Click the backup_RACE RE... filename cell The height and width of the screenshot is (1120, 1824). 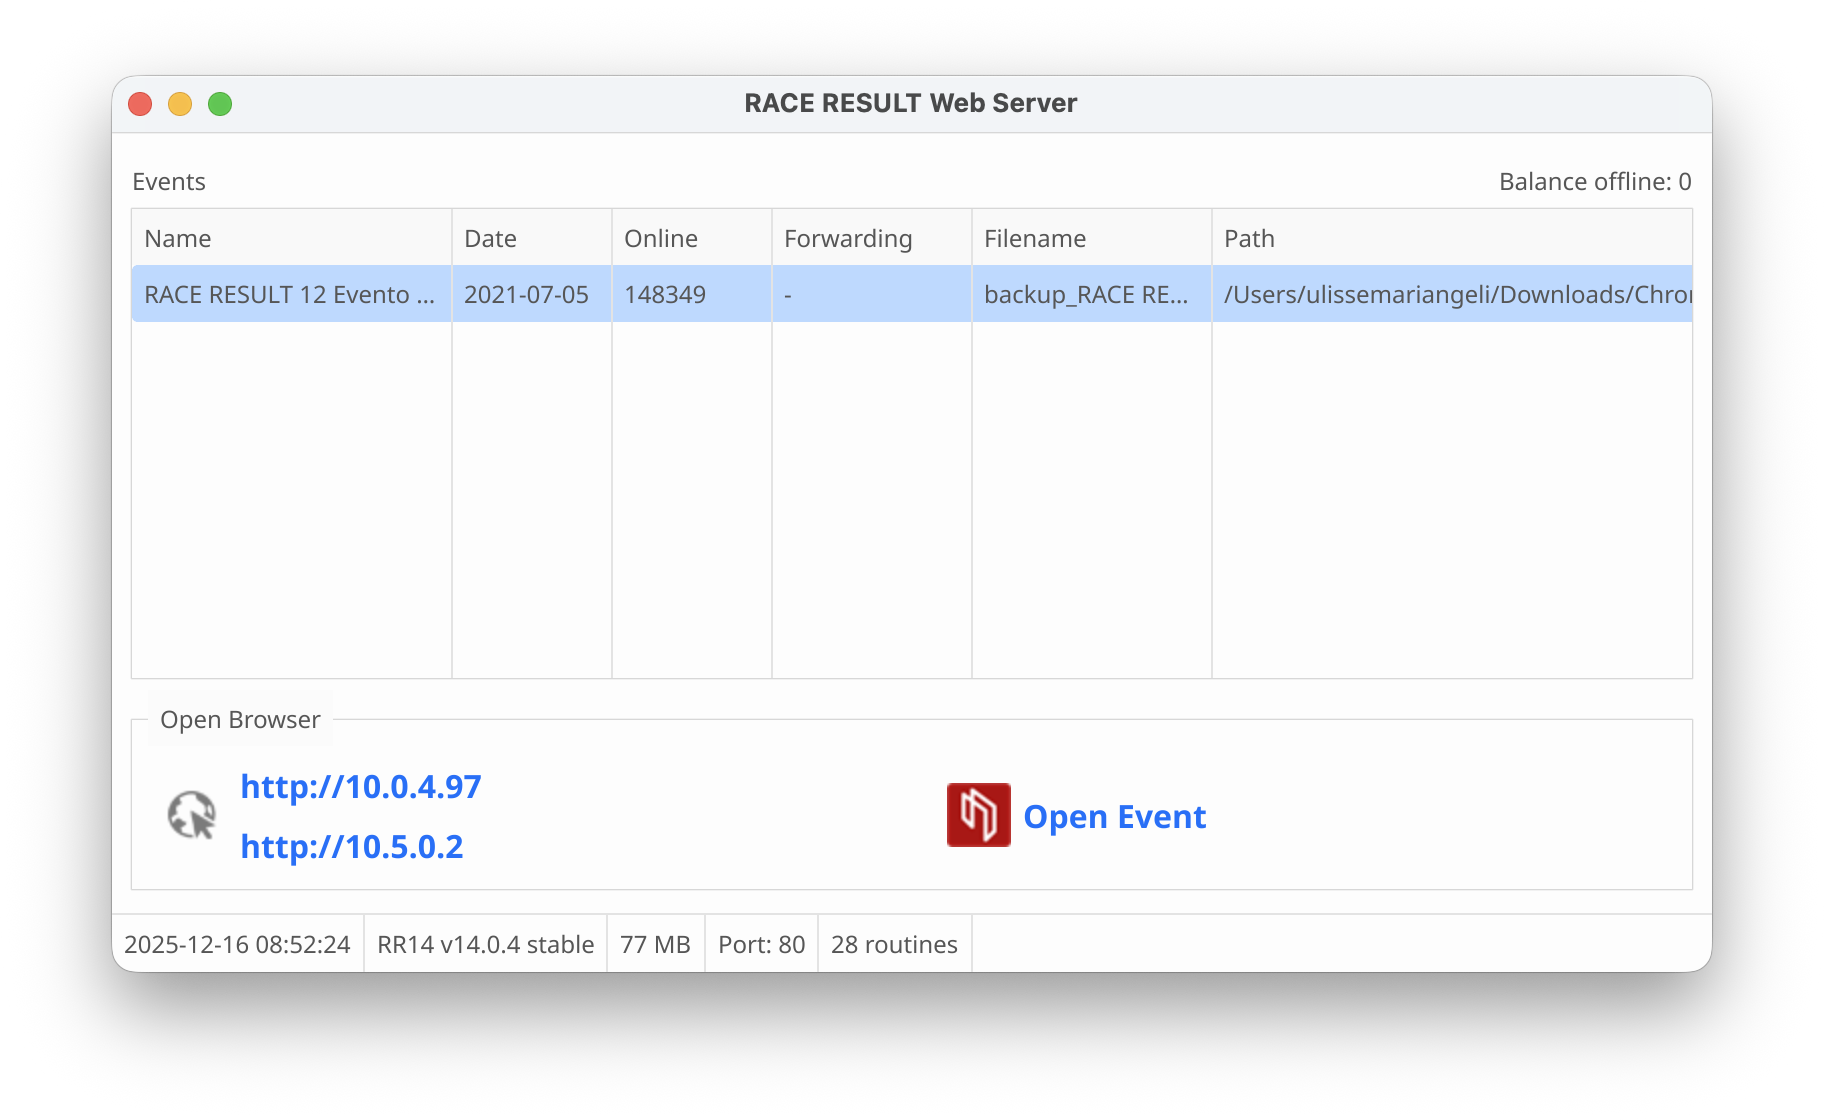[1086, 295]
